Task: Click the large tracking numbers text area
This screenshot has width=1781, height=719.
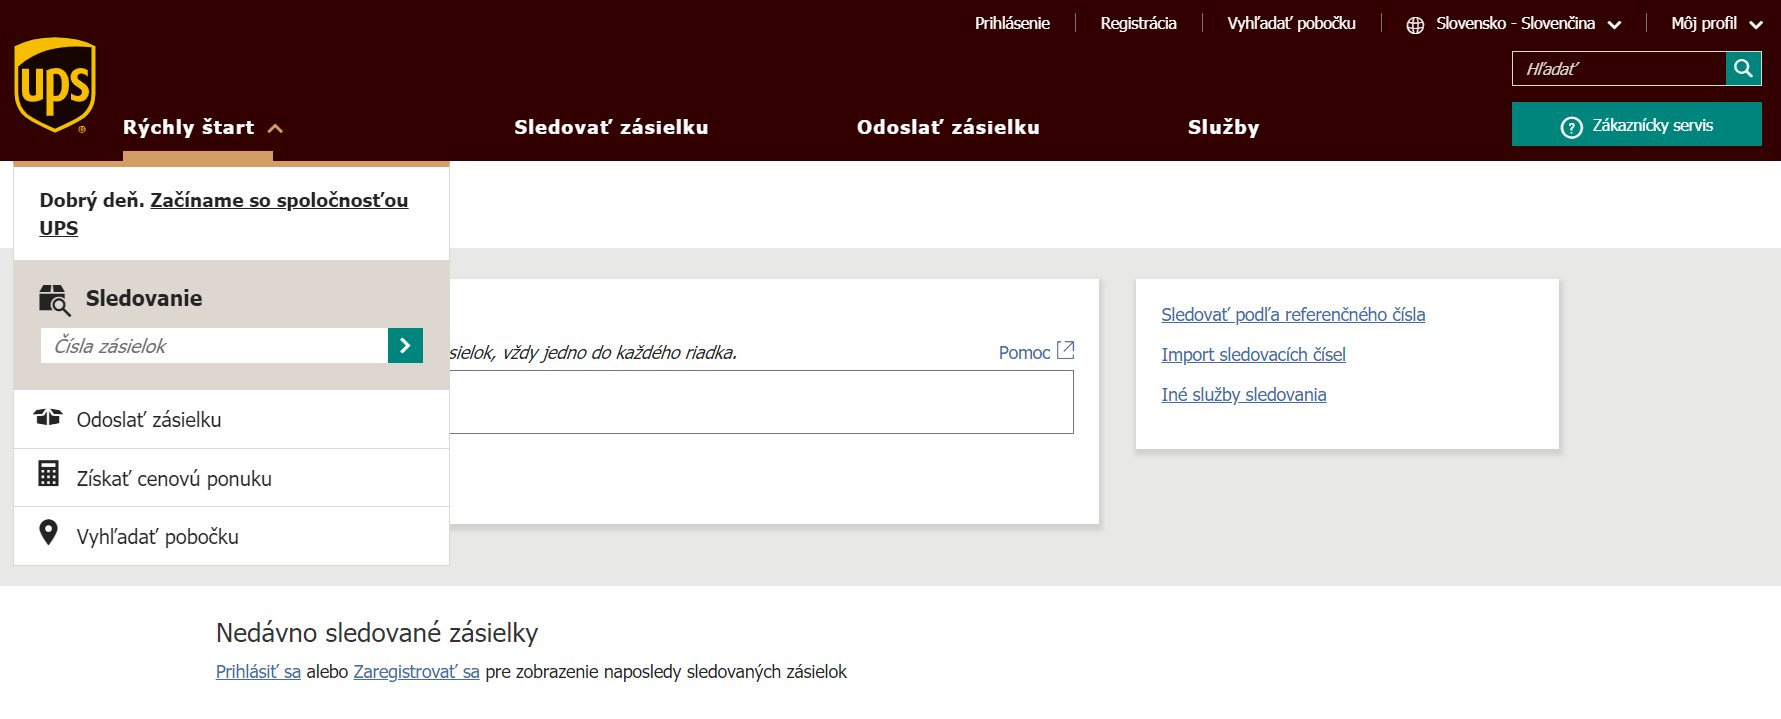Action: coord(761,402)
